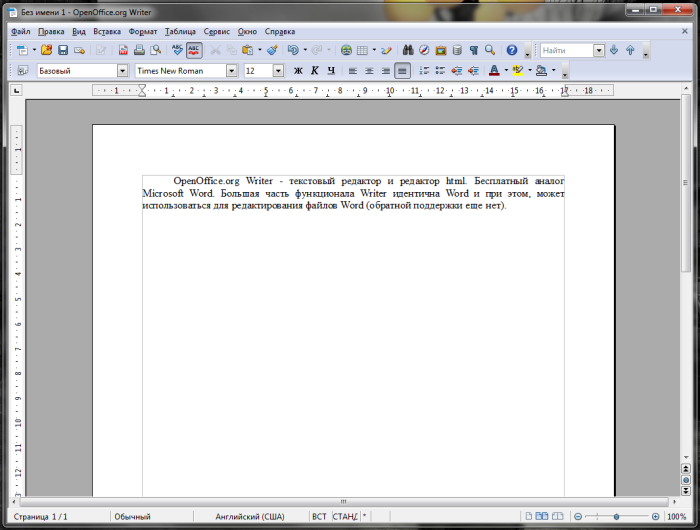Align text to the right

click(386, 71)
